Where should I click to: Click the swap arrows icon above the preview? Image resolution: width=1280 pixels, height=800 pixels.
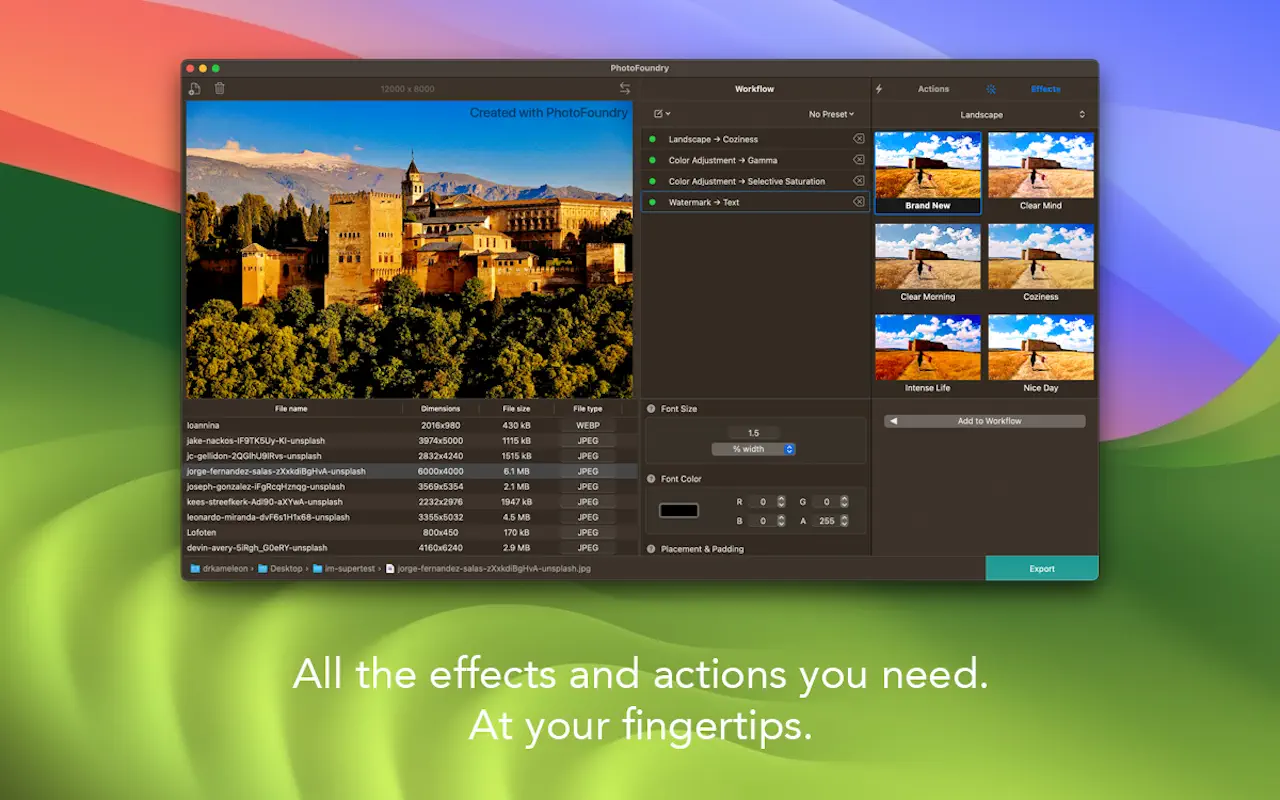tap(625, 89)
